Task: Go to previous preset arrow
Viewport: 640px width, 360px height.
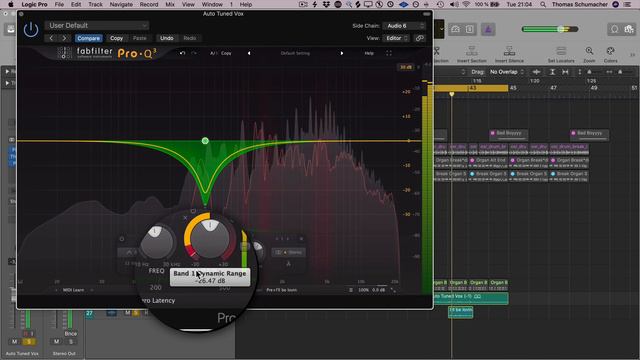Action: click(51, 38)
